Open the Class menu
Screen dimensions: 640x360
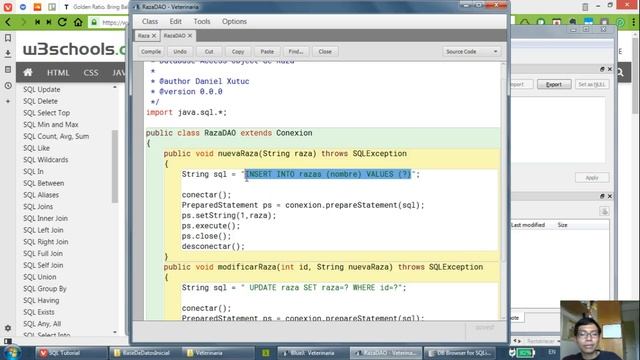pyautogui.click(x=150, y=22)
